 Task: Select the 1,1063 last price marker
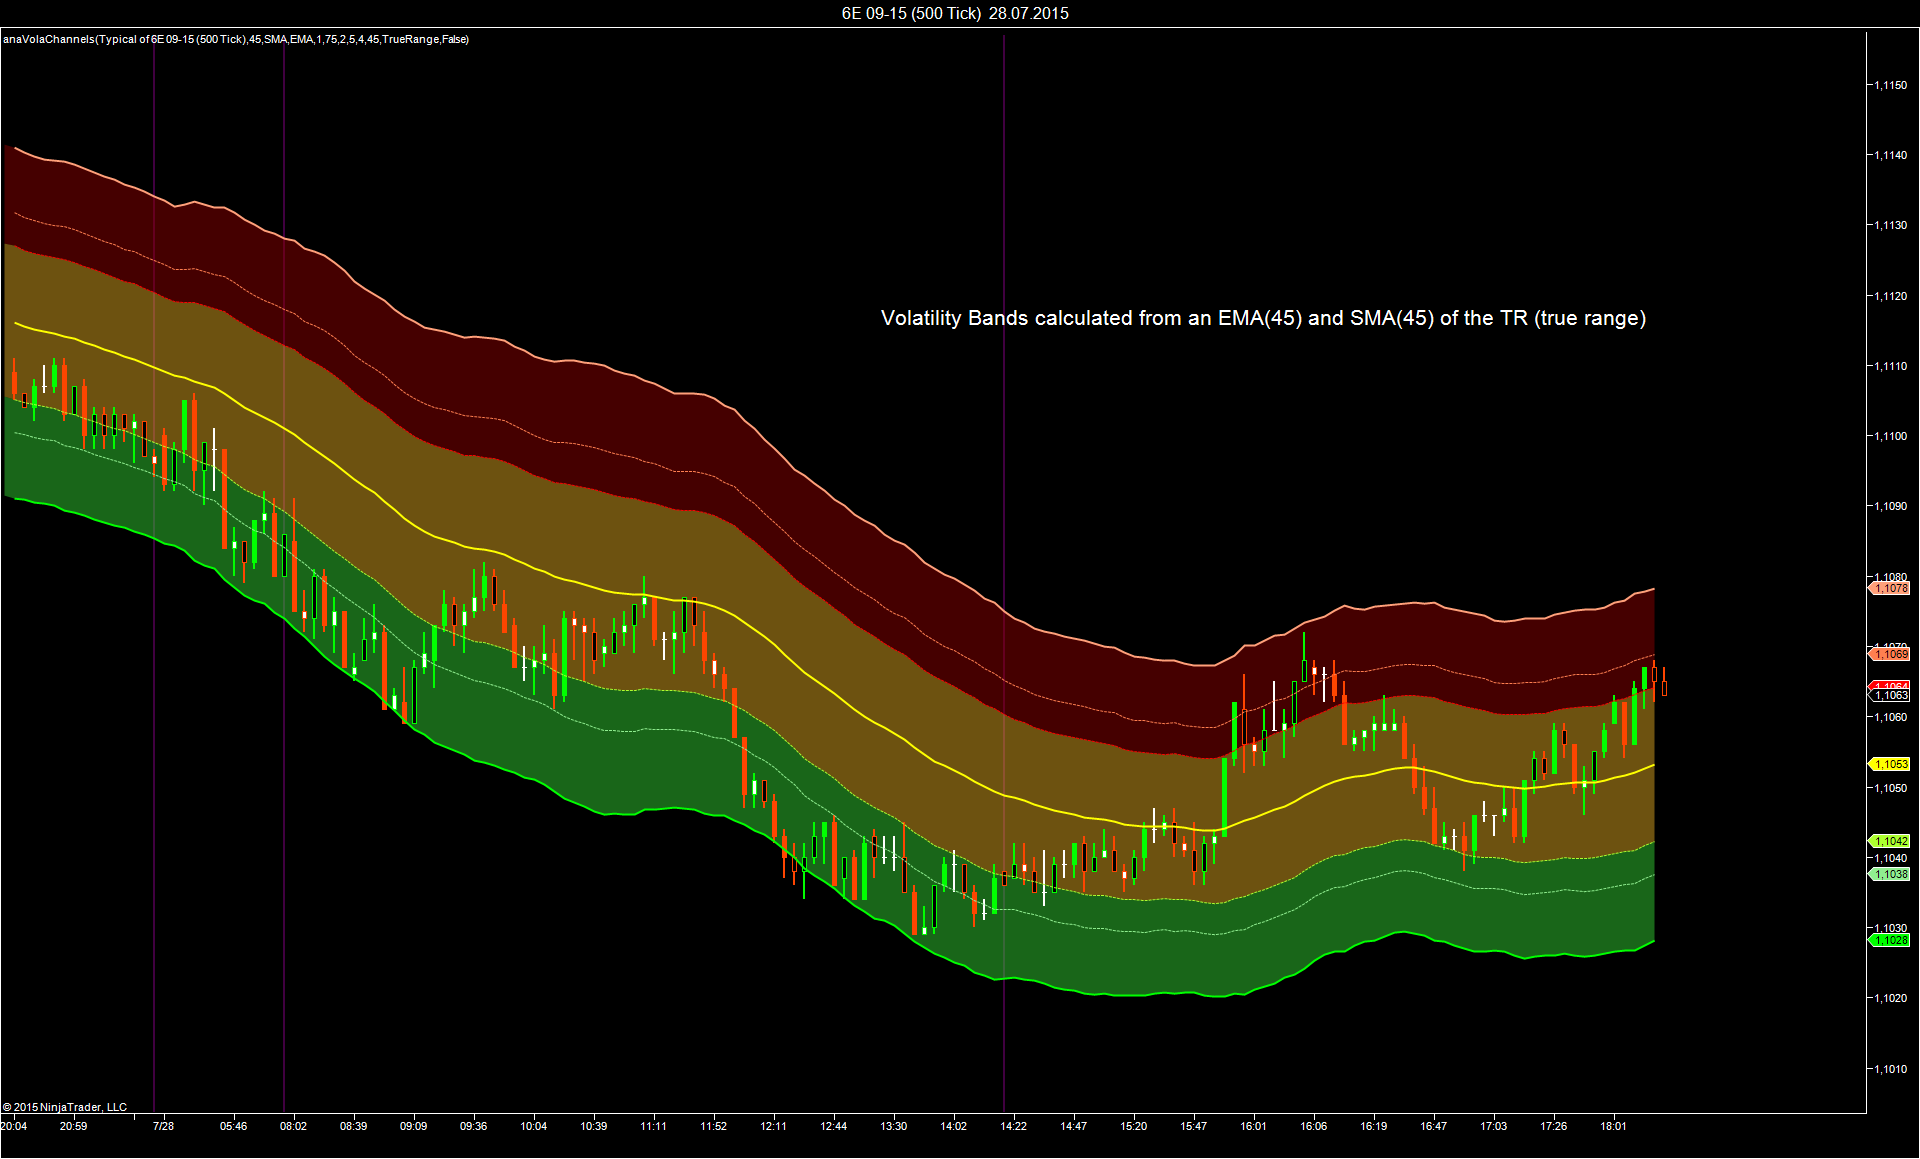pos(1890,696)
